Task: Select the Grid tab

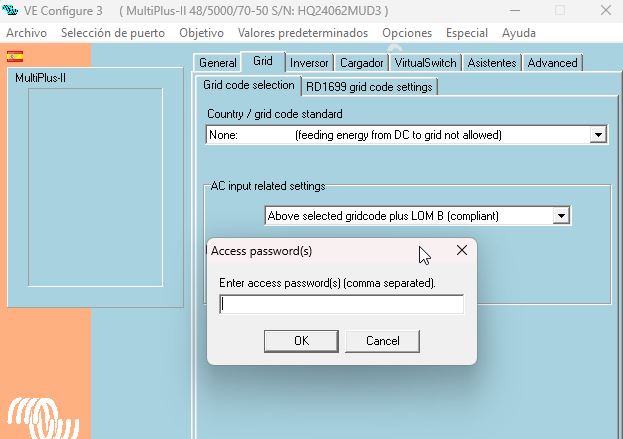Action: click(x=263, y=61)
